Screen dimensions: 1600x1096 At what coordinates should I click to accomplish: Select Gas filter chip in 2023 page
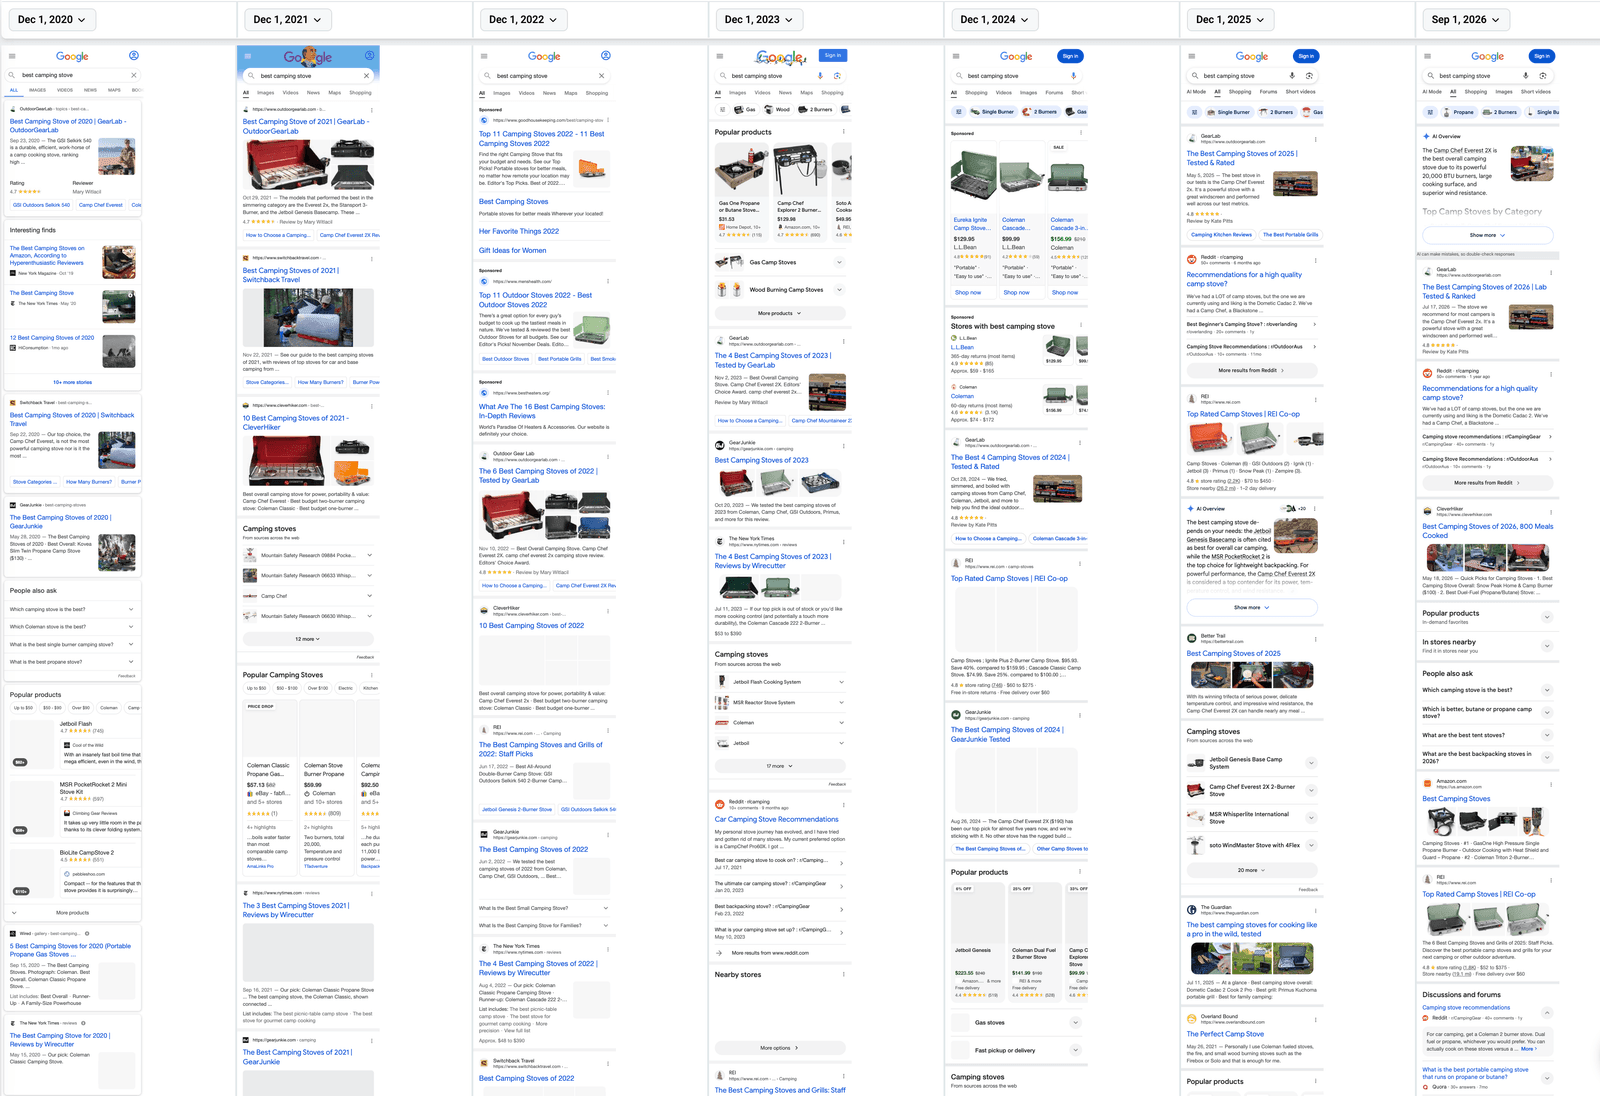[x=745, y=110]
